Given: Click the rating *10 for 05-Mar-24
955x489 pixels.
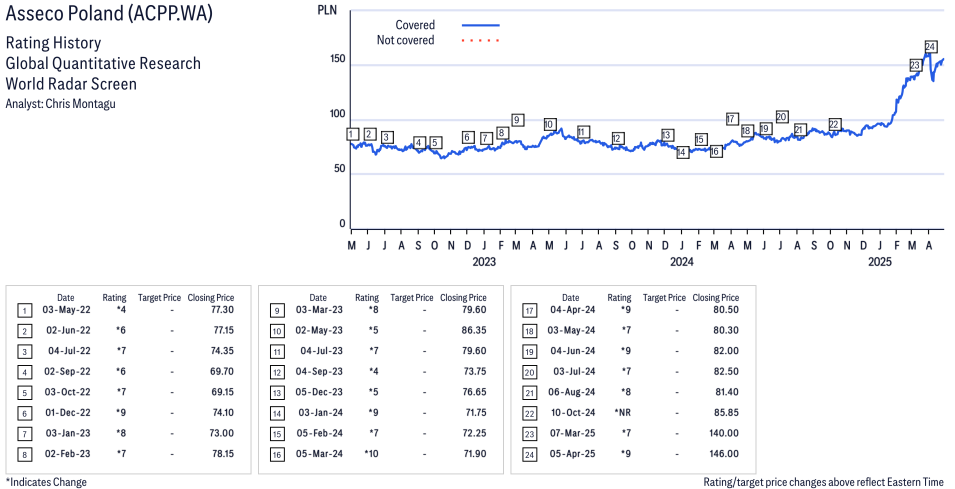Looking at the screenshot, I should [x=372, y=454].
